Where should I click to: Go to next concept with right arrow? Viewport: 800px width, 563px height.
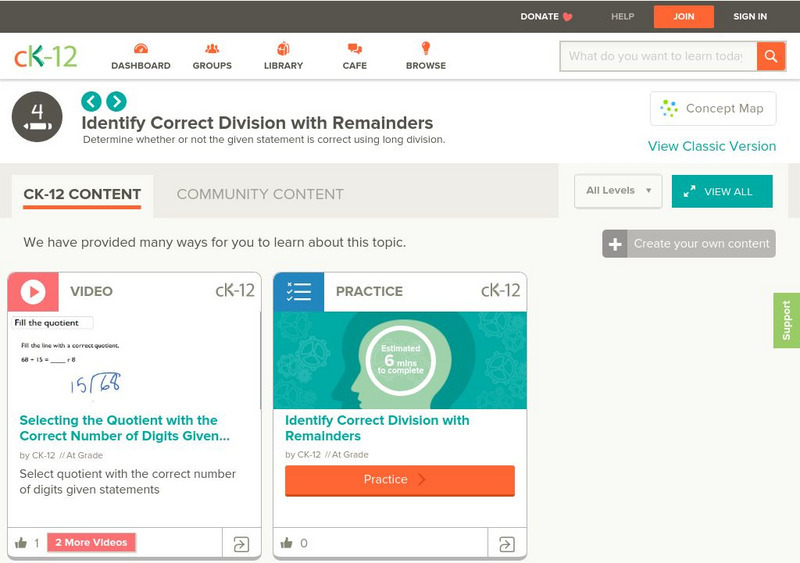coord(116,101)
